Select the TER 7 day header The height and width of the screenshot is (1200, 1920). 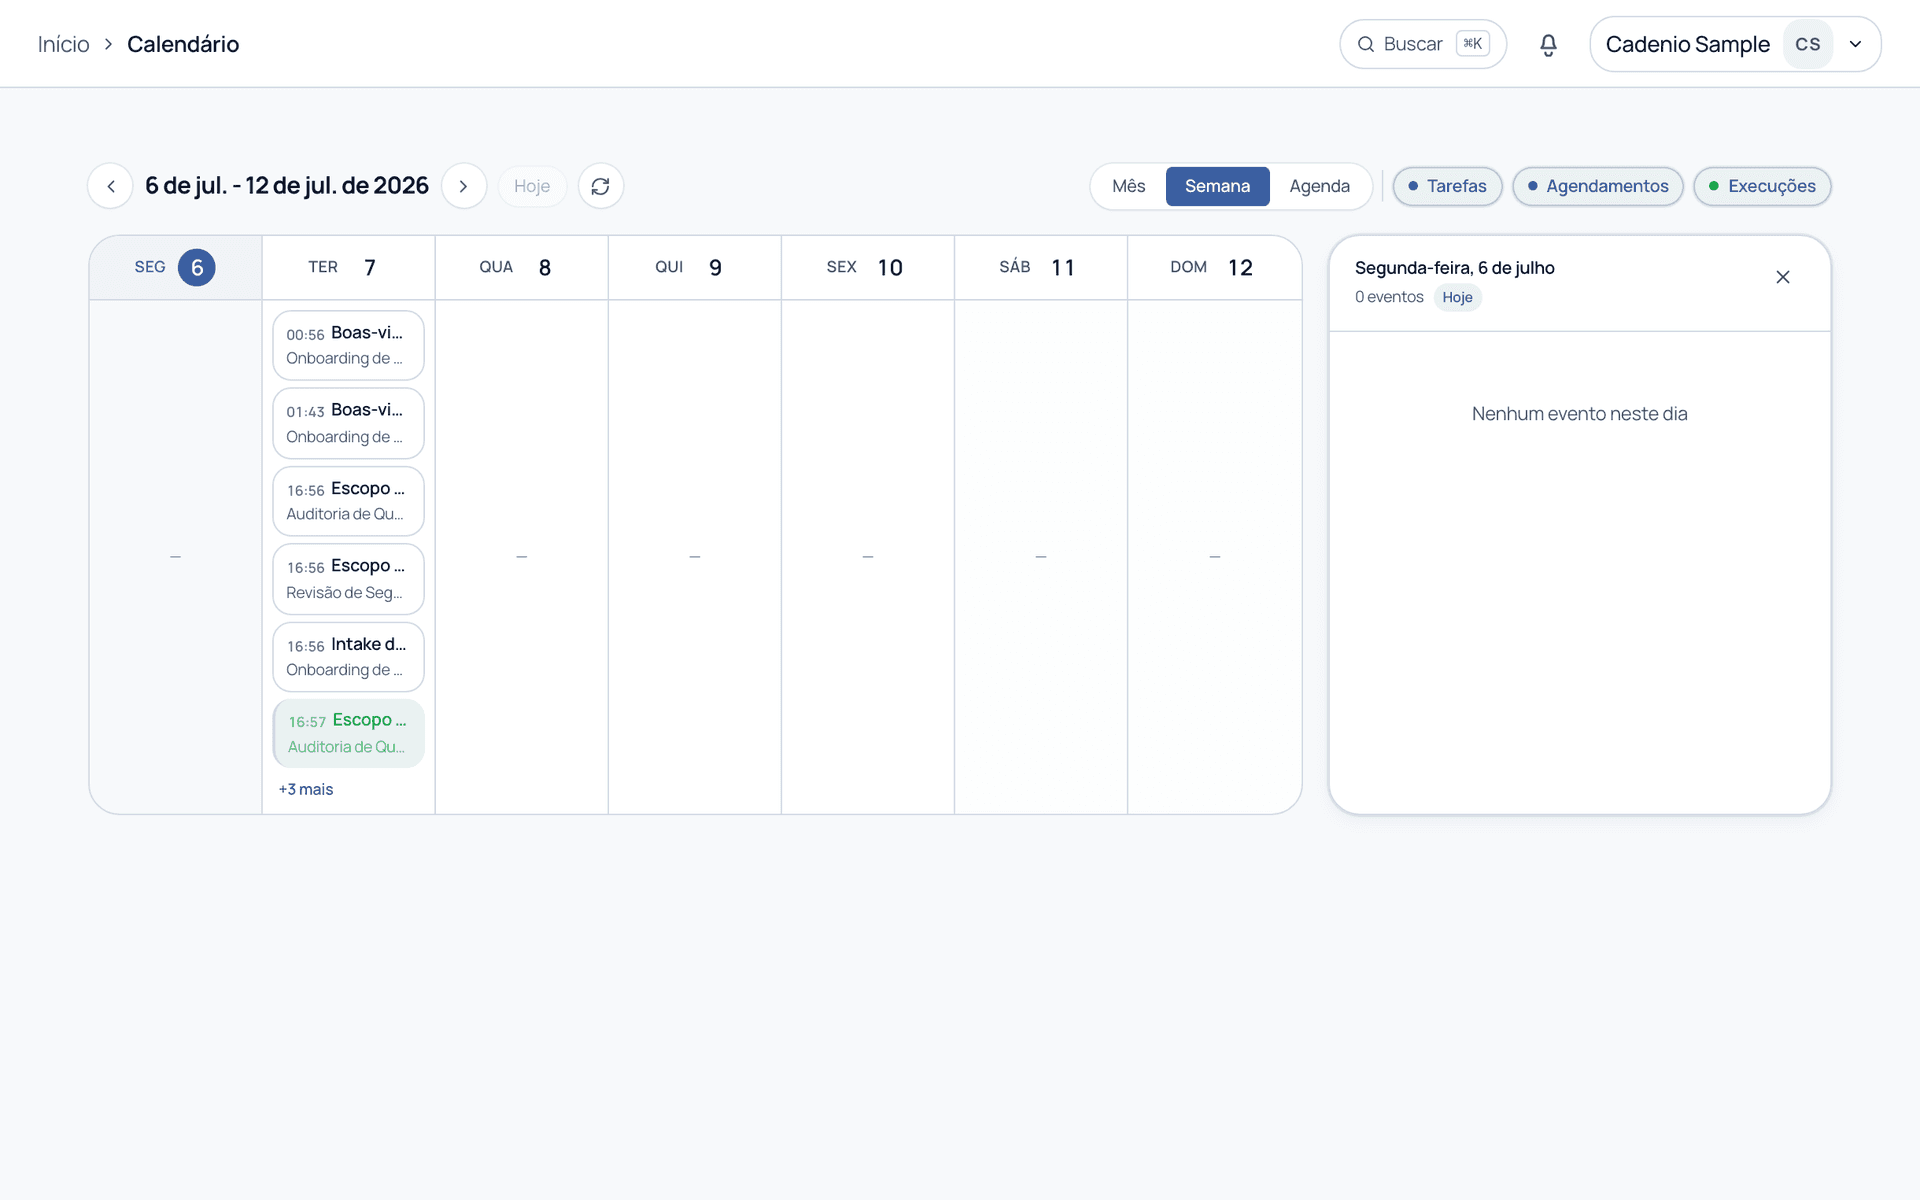348,267
